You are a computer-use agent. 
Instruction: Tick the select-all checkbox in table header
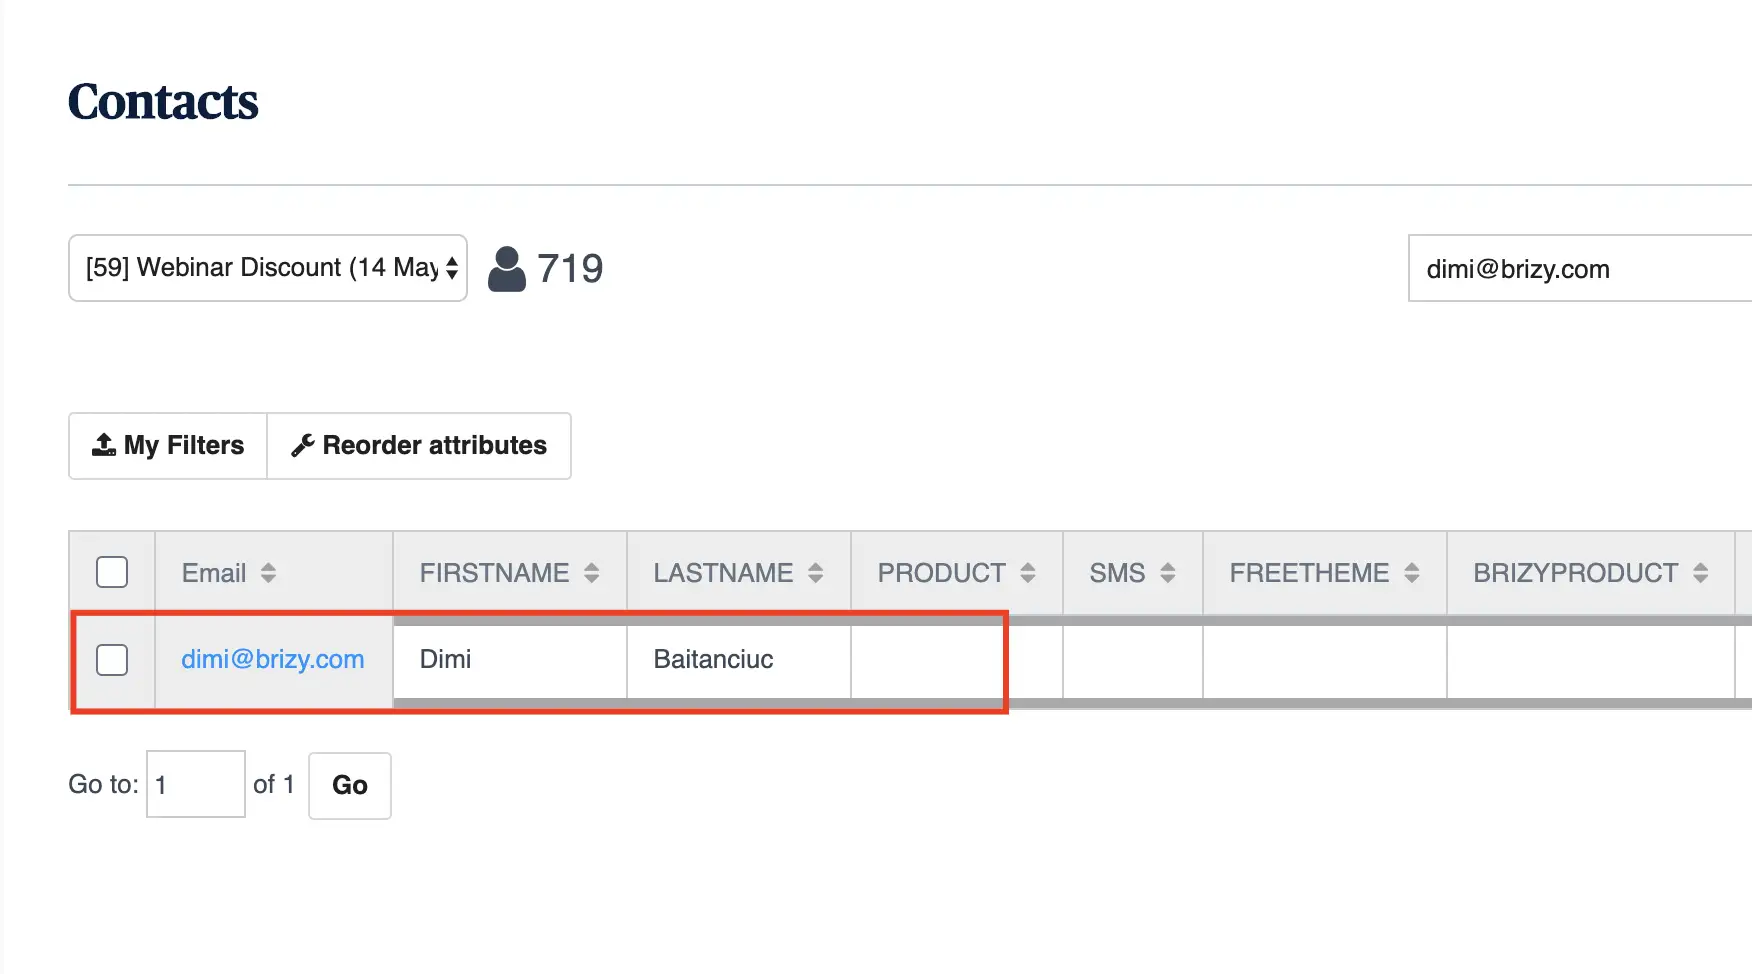coord(112,573)
